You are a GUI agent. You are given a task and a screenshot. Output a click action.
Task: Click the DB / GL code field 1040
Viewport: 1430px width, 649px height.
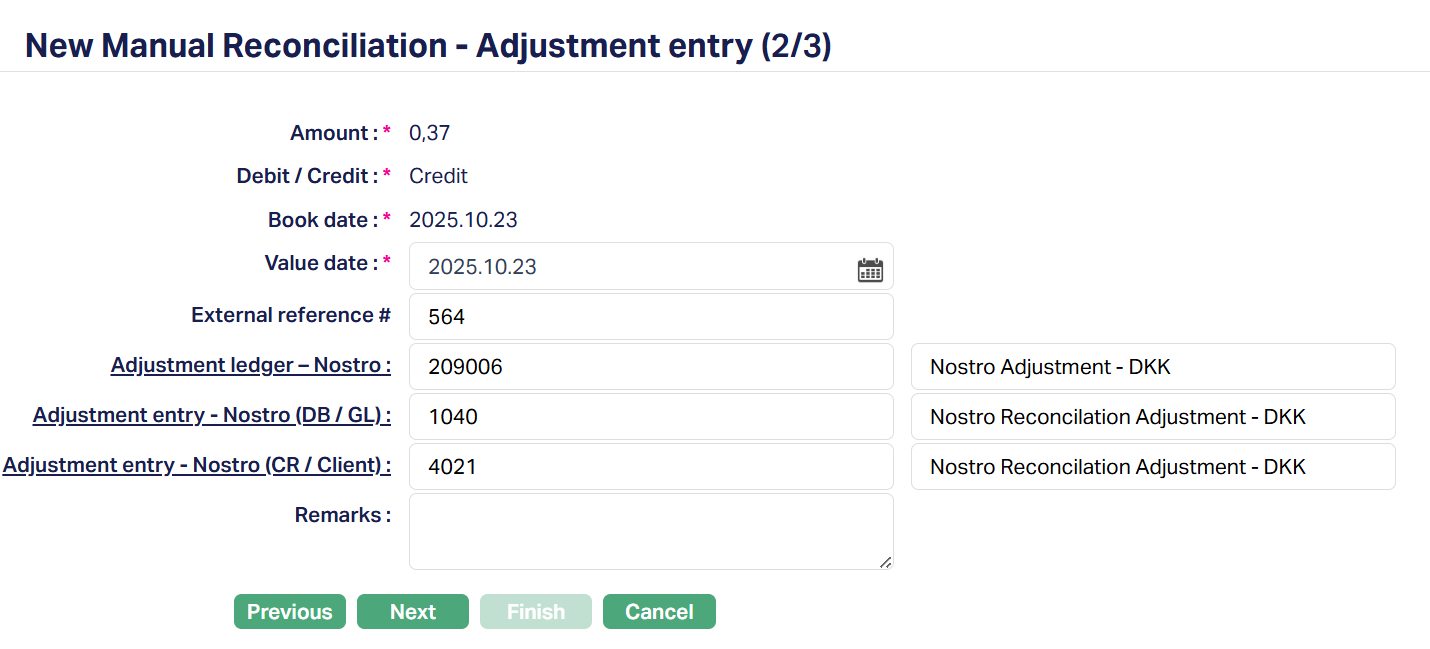point(650,417)
